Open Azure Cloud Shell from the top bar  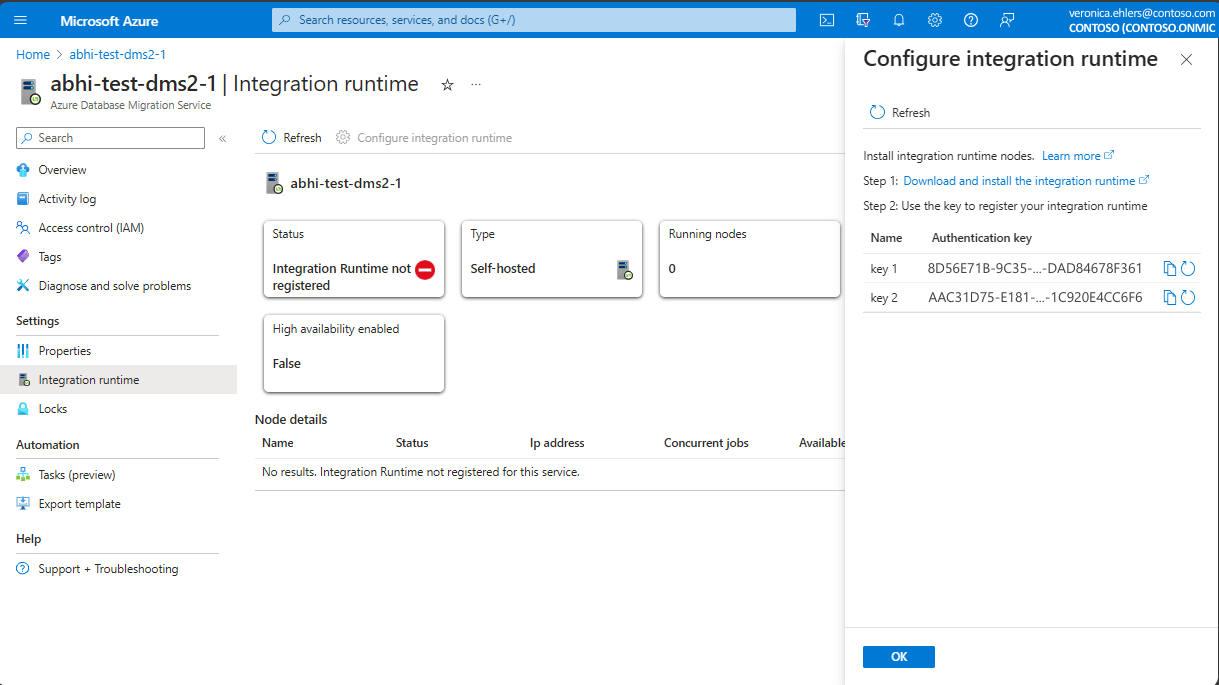[x=826, y=19]
